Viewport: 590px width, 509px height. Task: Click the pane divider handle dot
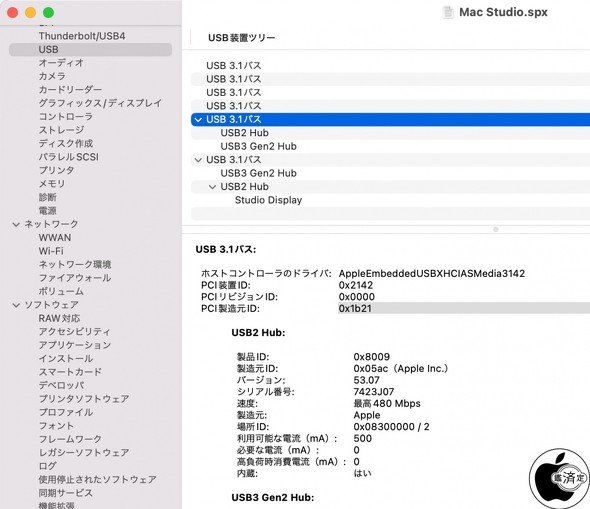point(496,229)
